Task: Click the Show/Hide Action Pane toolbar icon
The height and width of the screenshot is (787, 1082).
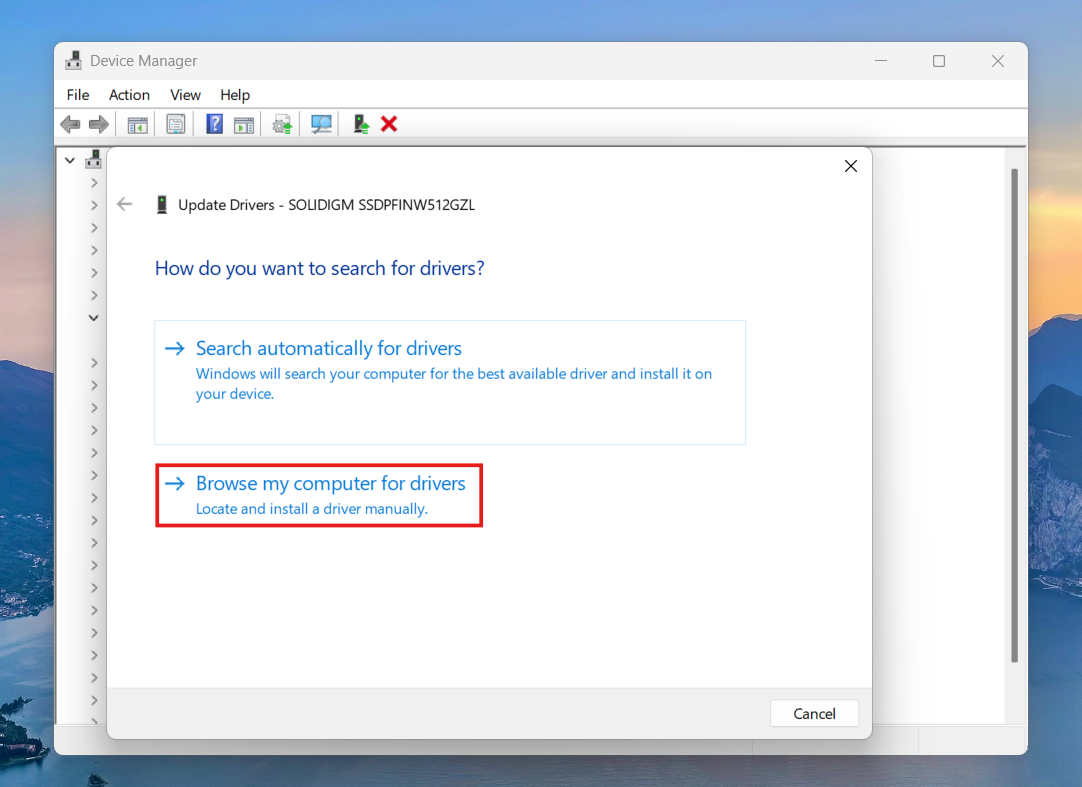Action: (x=244, y=123)
